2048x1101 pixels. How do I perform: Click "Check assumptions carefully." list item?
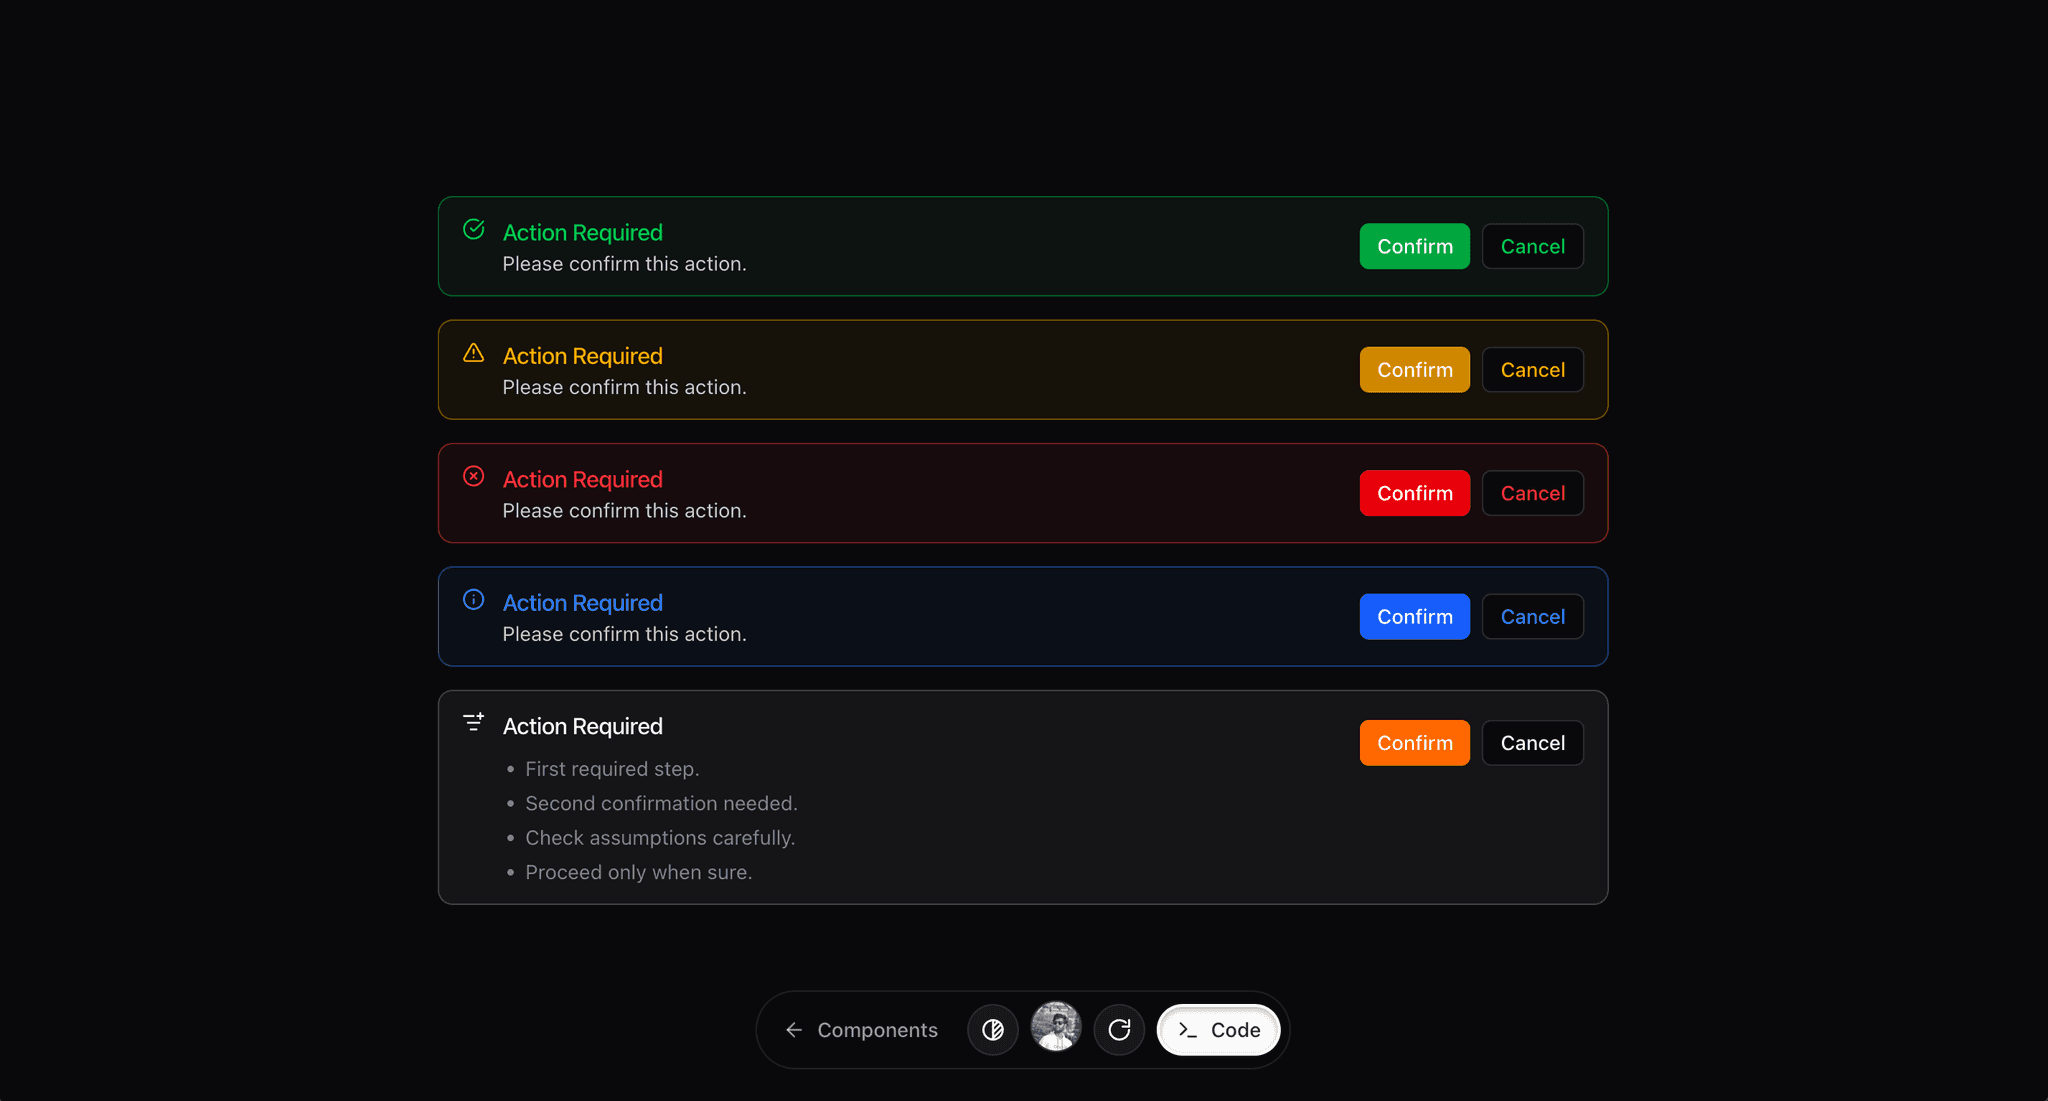pos(660,838)
